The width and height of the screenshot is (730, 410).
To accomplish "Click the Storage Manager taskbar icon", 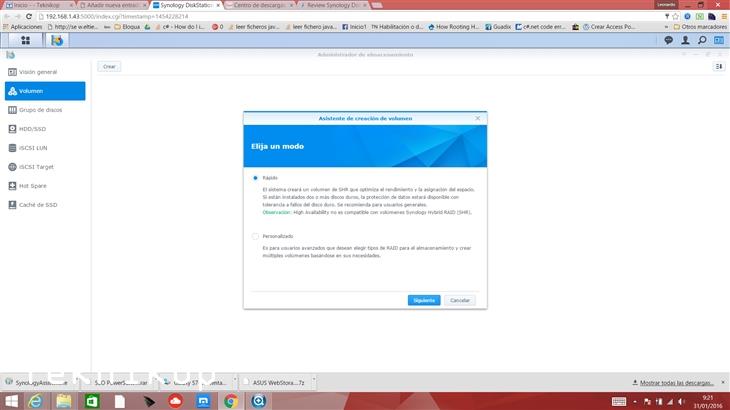I will tap(58, 40).
